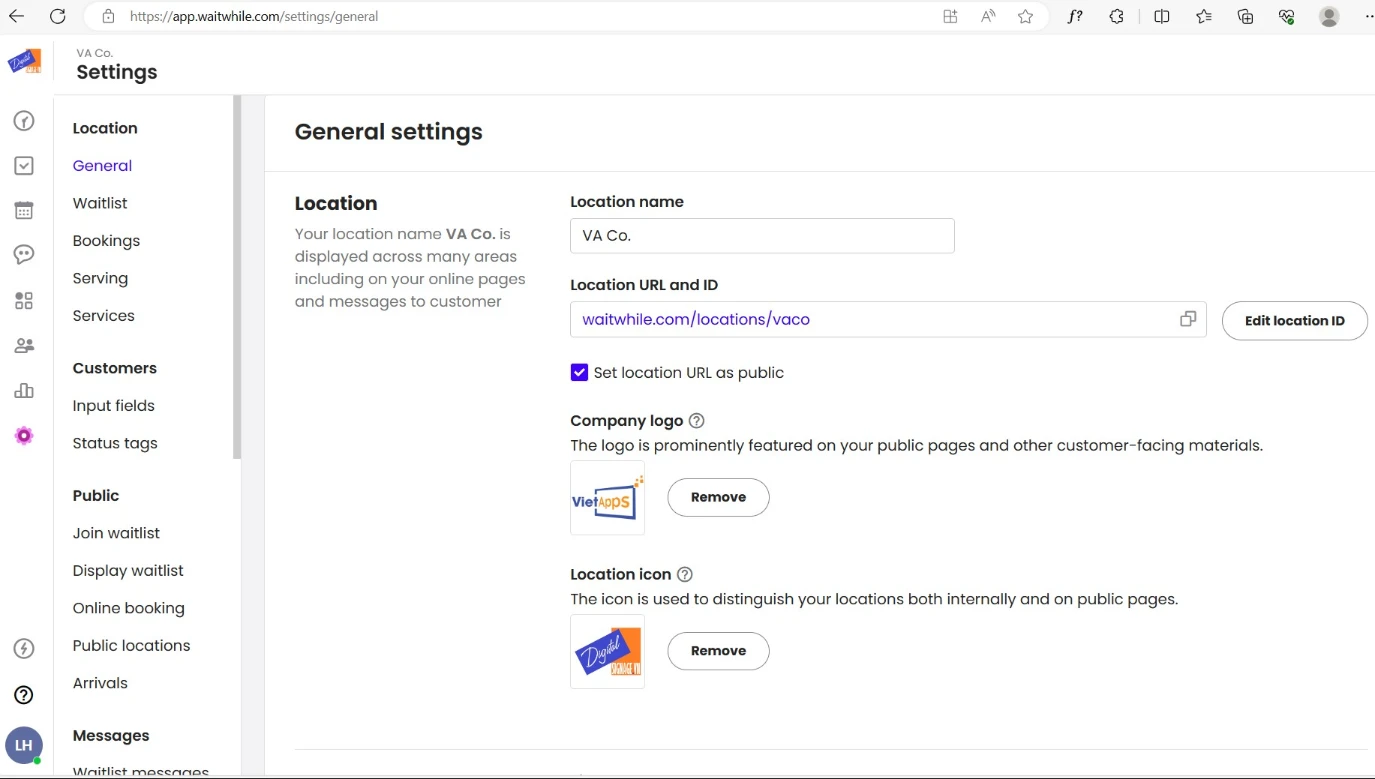Remove the location icon

point(718,651)
